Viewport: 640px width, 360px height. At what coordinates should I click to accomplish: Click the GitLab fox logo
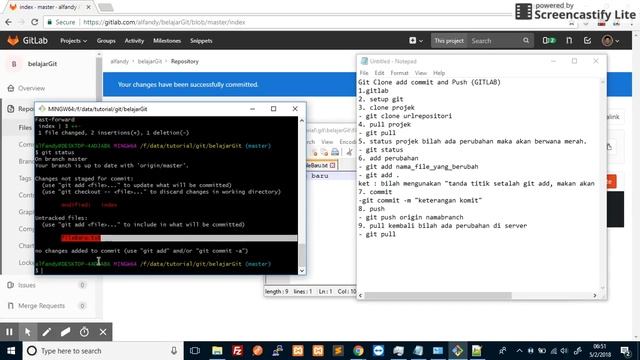13,40
